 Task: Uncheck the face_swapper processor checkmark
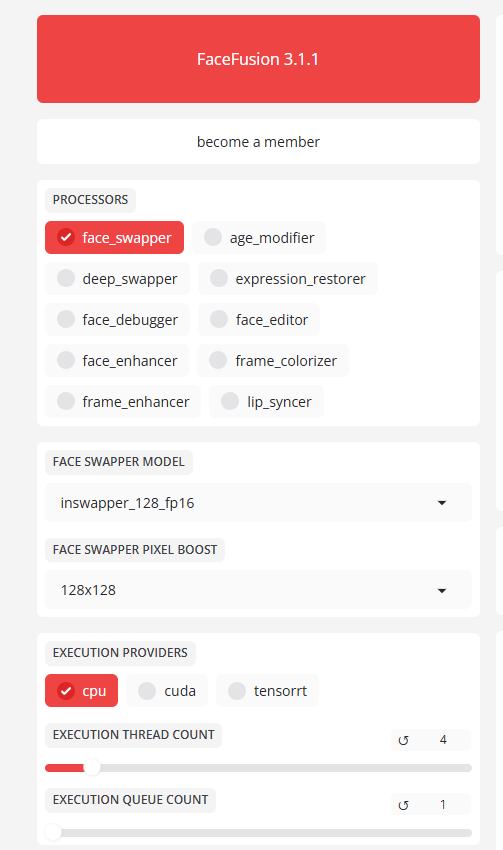pyautogui.click(x=66, y=237)
